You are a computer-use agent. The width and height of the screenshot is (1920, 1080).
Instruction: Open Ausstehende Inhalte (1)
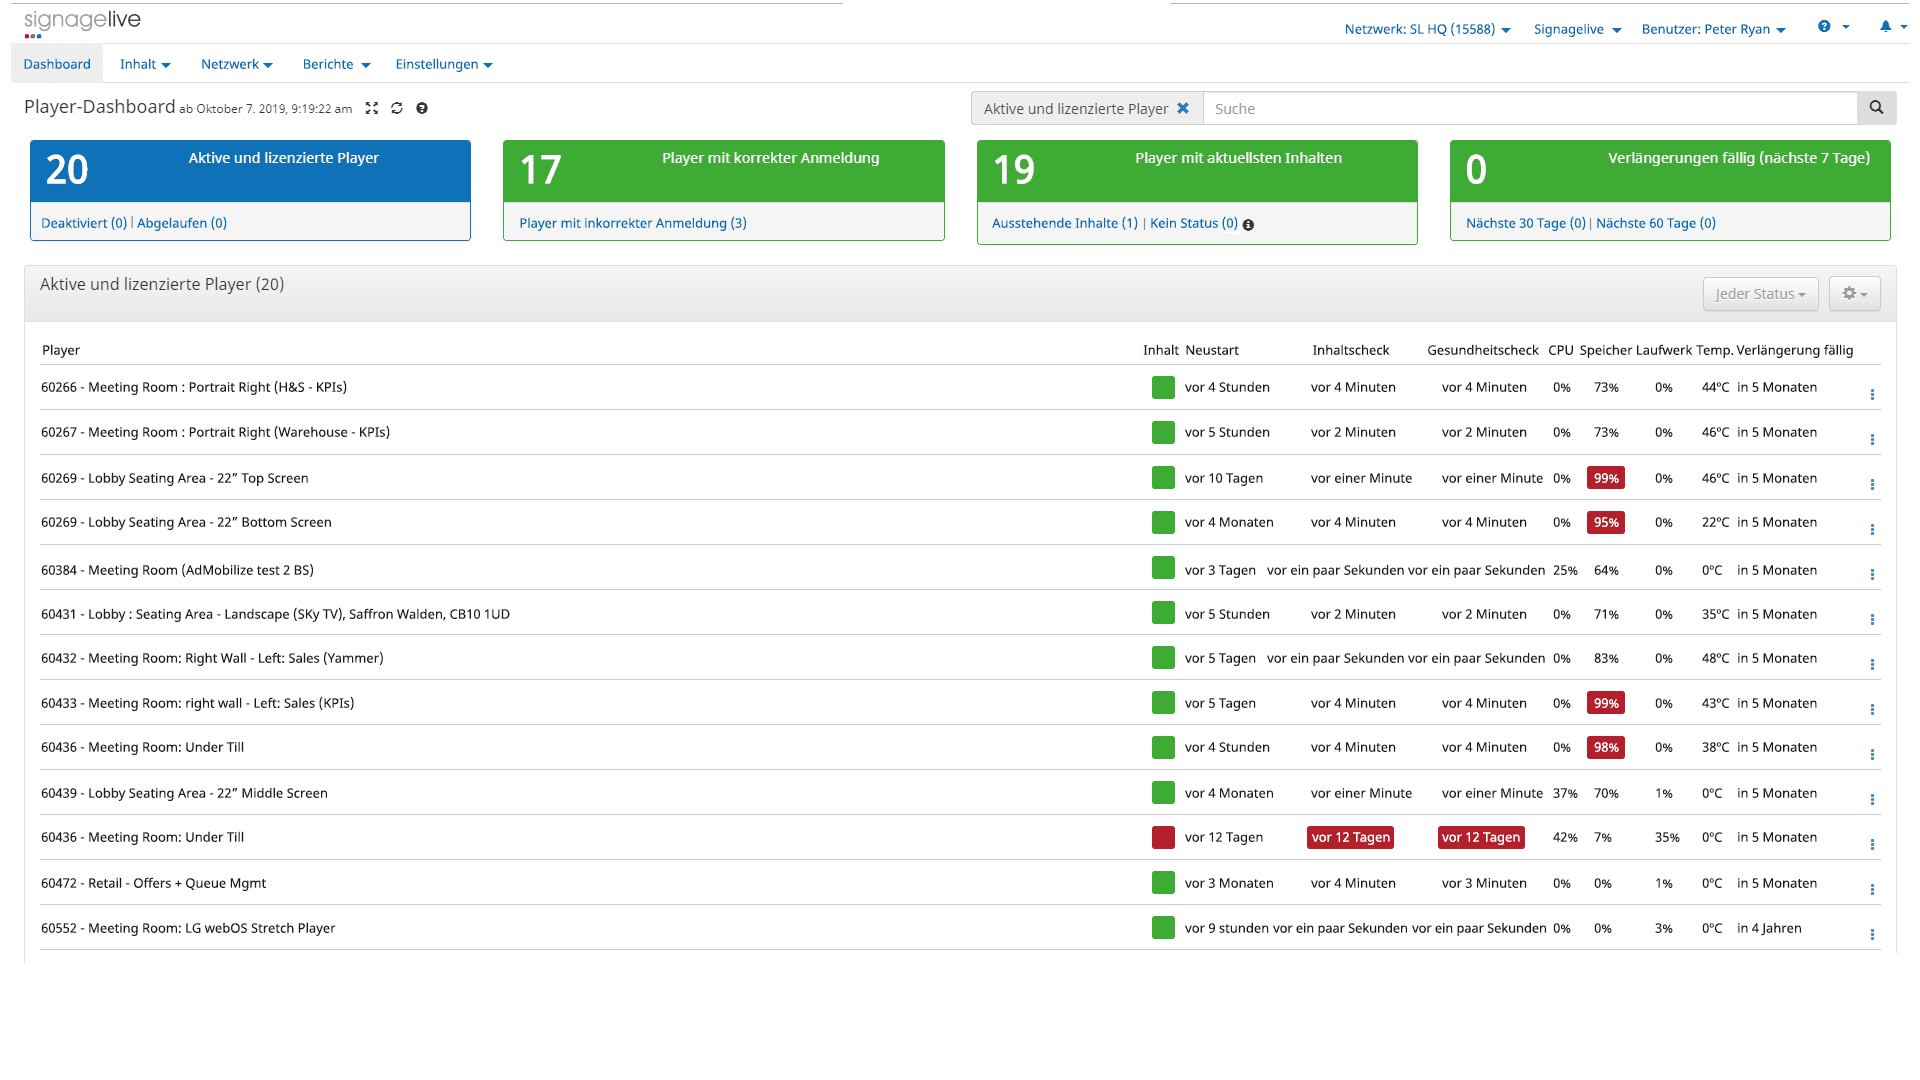pyautogui.click(x=1064, y=223)
